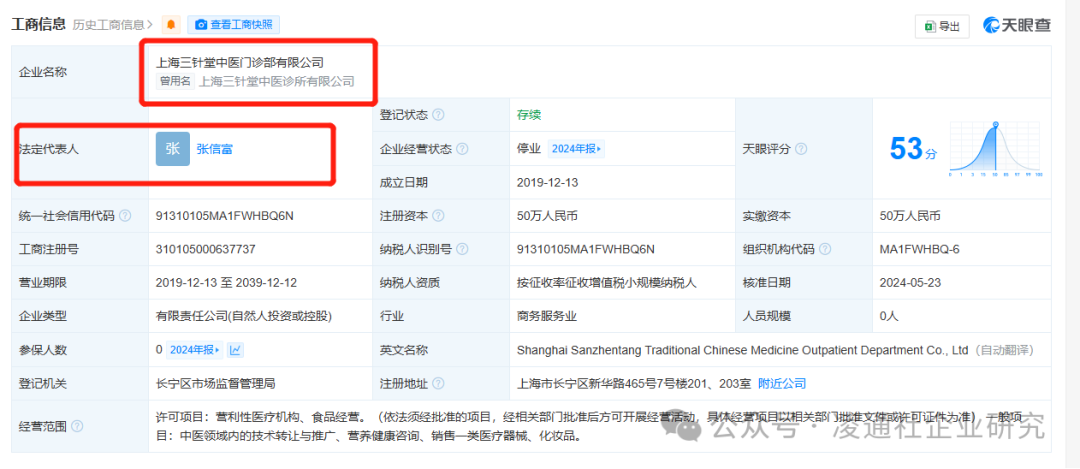Select credit code 91310105MA1FWHBQ6N in 统一社会信用代码 row

(225, 216)
